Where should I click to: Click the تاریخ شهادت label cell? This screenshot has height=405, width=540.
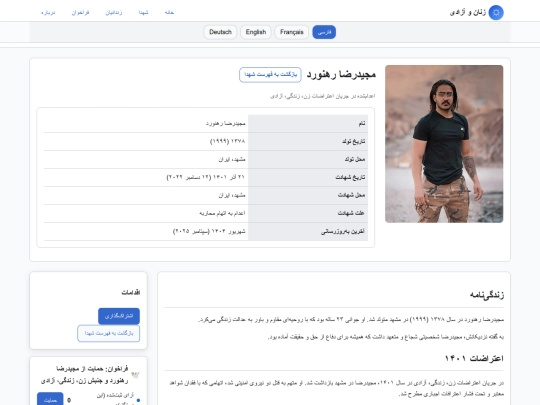click(308, 177)
